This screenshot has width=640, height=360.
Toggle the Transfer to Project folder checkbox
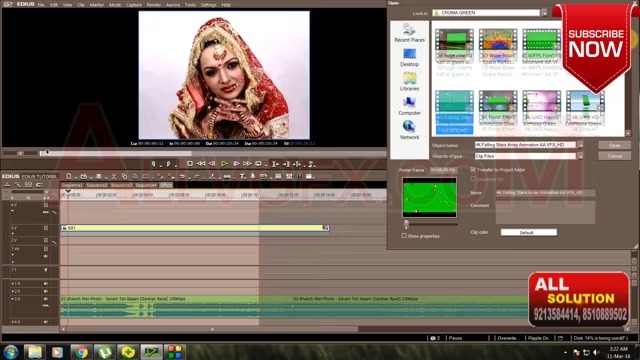pos(473,169)
